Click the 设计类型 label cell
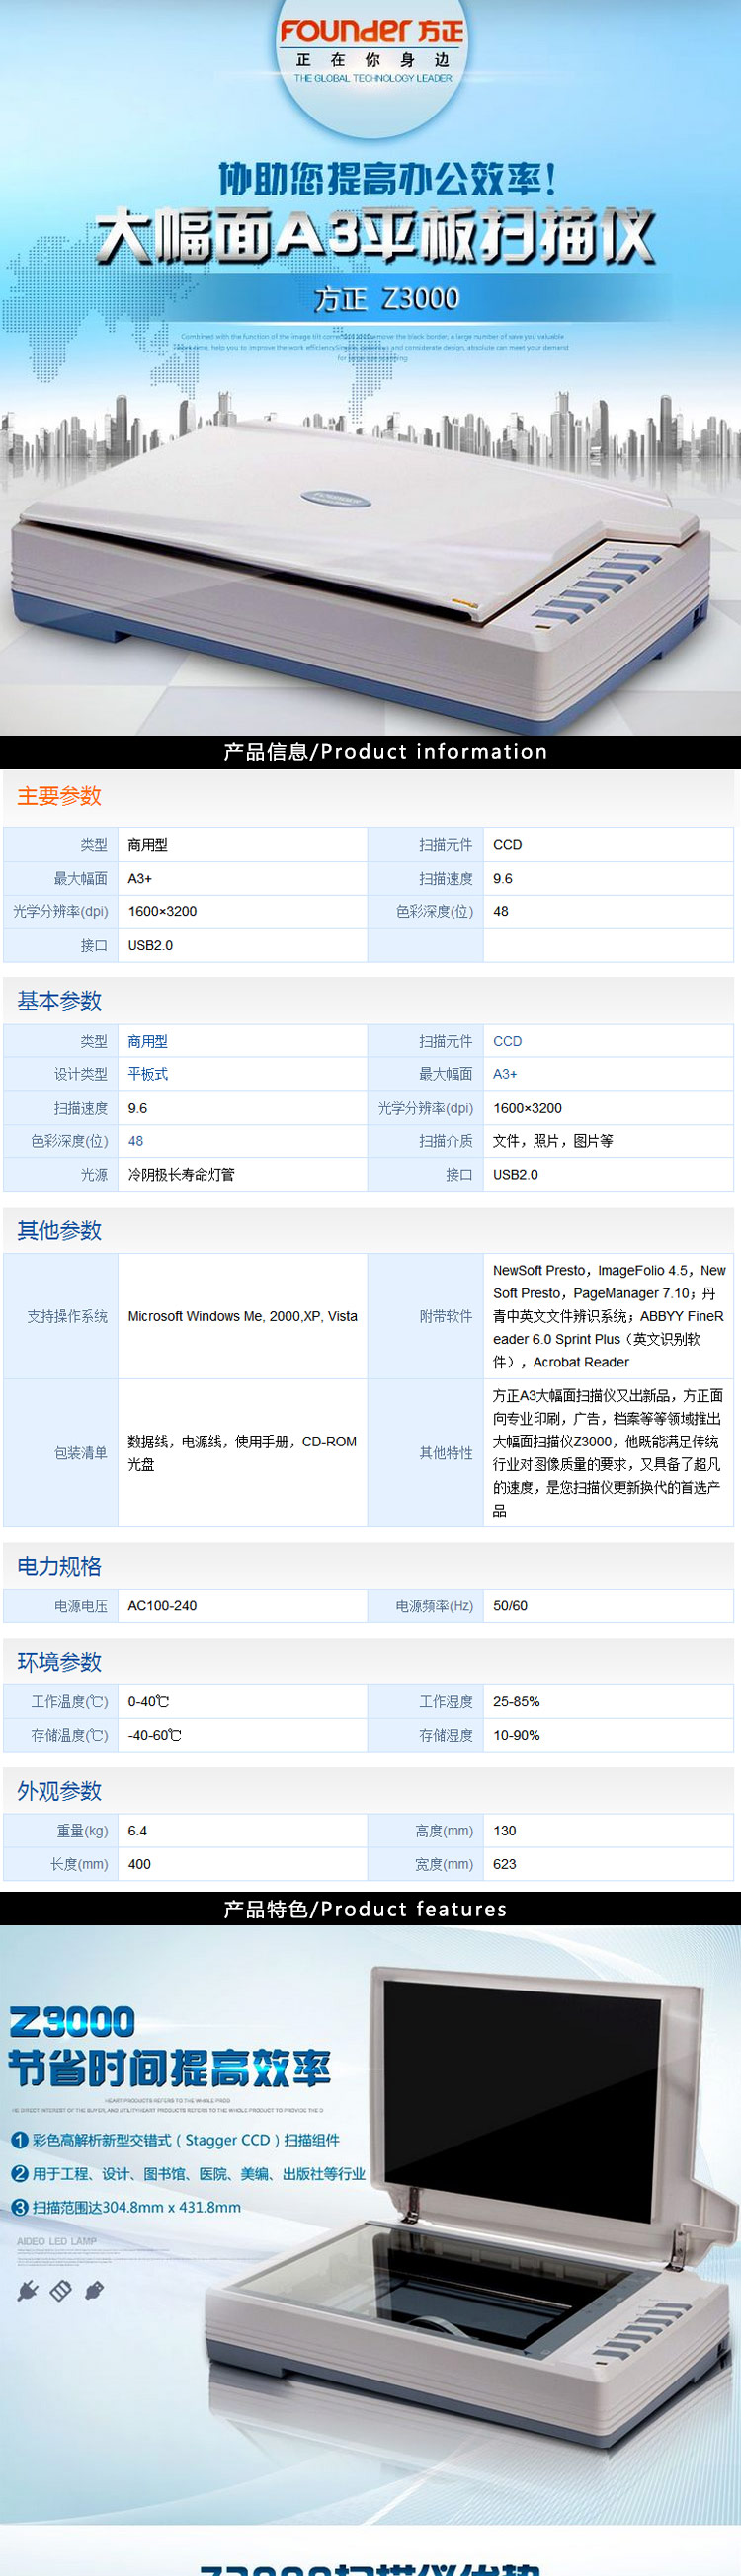The height and width of the screenshot is (2576, 741). [61, 1074]
